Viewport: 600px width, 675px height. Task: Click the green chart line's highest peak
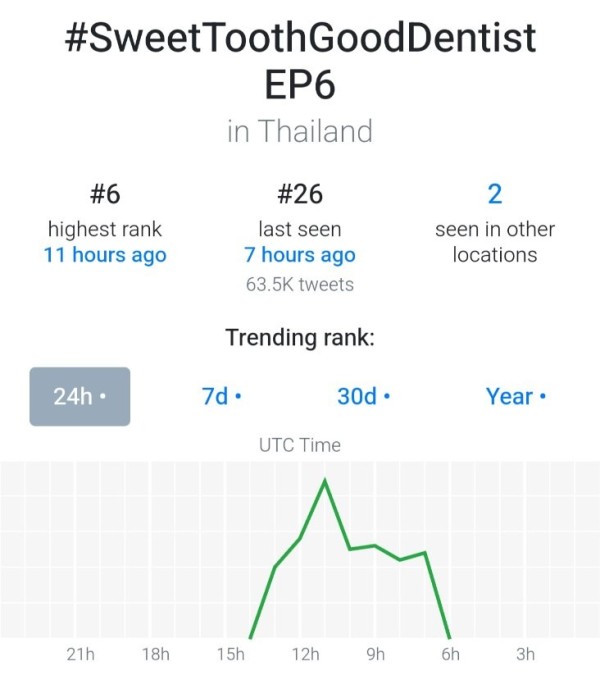pyautogui.click(x=325, y=480)
